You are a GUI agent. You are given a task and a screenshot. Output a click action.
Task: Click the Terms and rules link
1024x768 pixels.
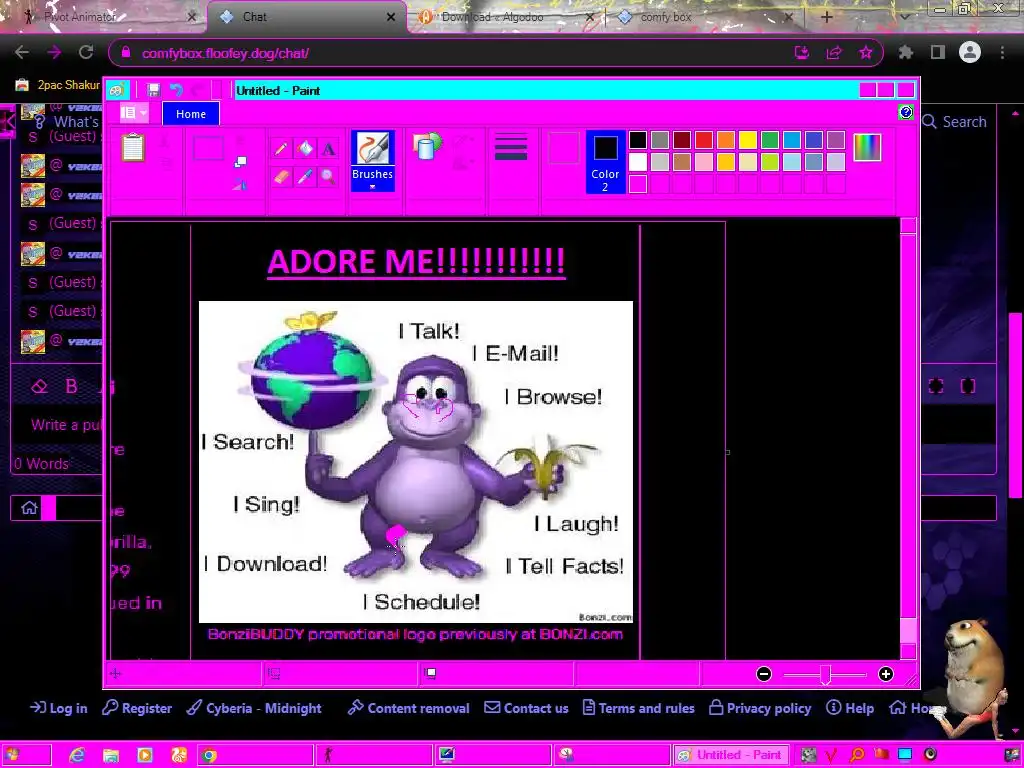point(639,708)
